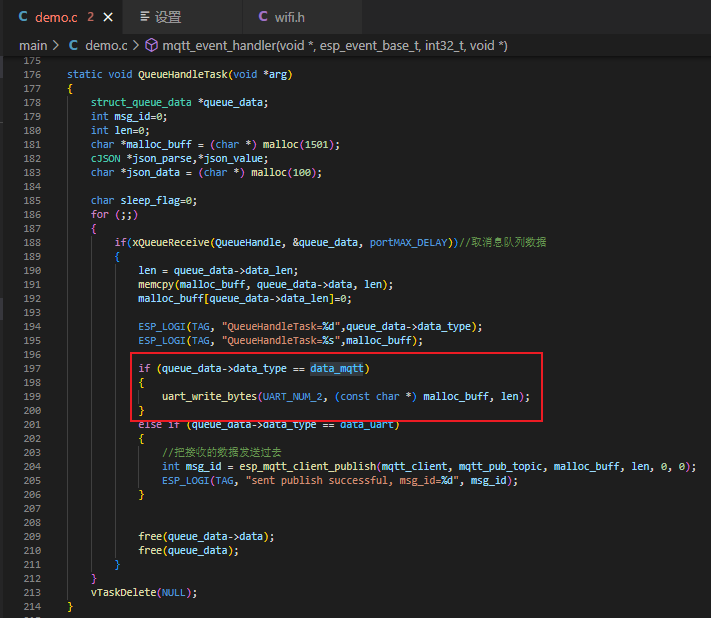Screen dimensions: 711x618
Task: Click uart_write_bytes on line 199
Action: click(x=209, y=397)
